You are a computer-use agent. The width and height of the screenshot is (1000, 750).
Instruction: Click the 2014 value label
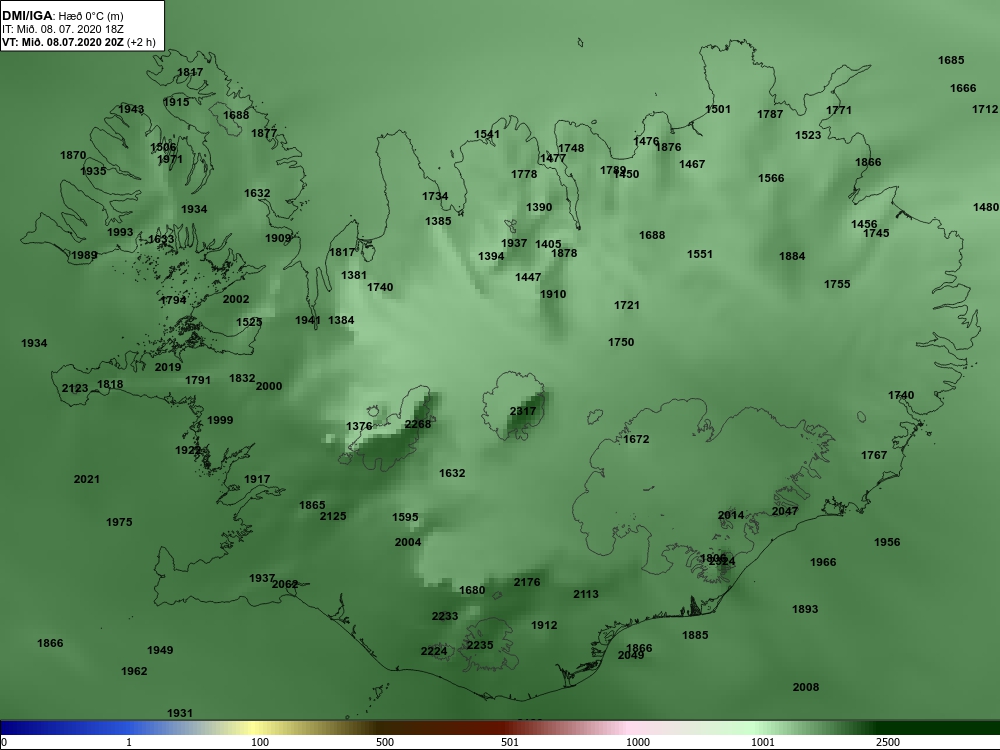[731, 515]
